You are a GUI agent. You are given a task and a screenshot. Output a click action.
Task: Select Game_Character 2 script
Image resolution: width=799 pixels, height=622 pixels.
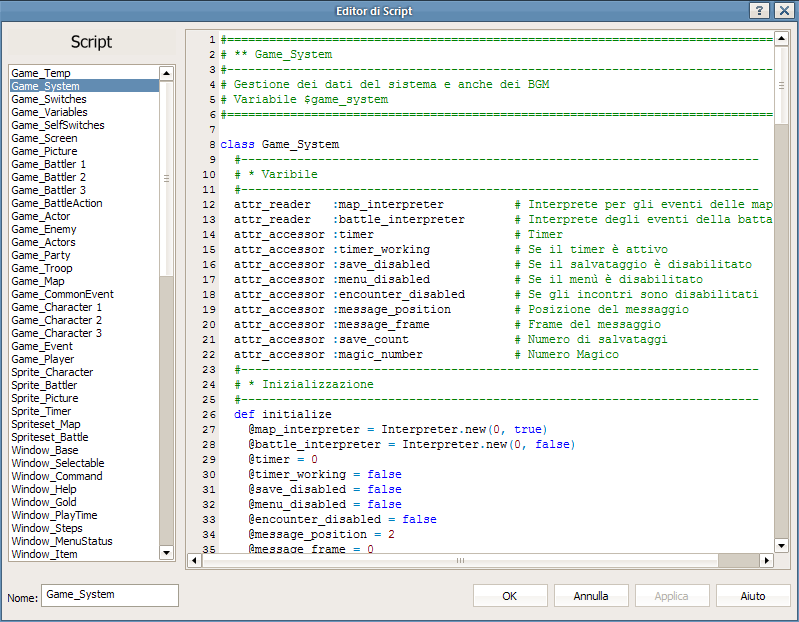(85, 320)
